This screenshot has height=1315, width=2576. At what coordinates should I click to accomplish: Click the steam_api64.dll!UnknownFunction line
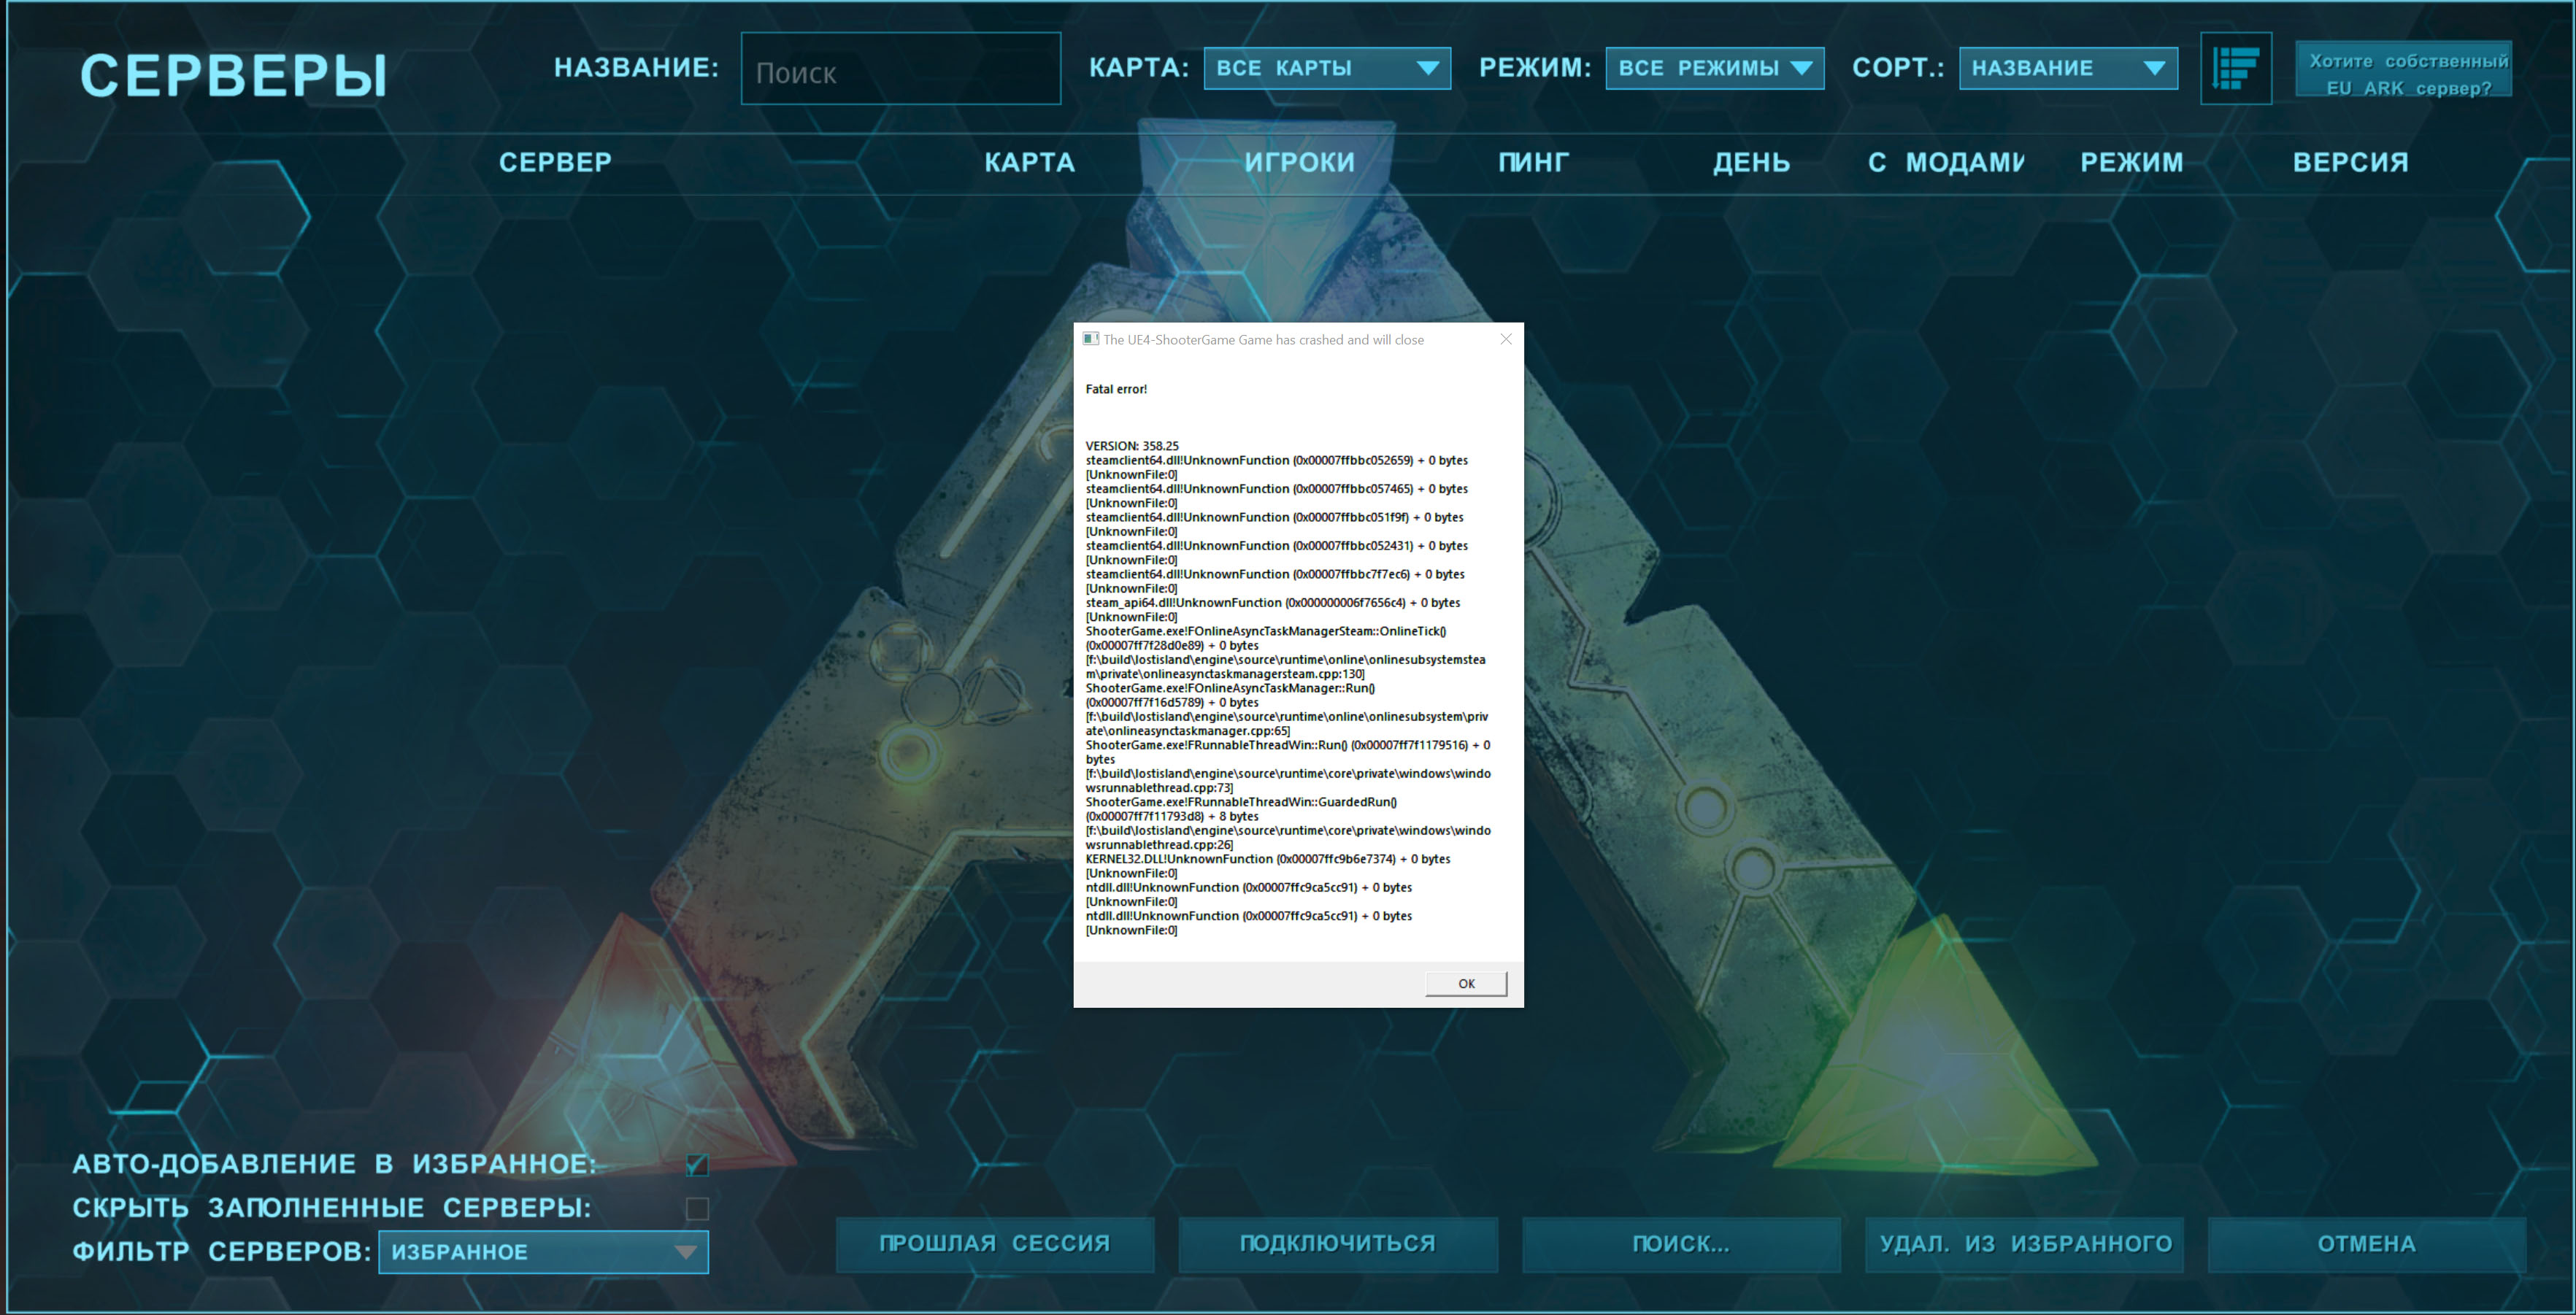[x=1273, y=603]
